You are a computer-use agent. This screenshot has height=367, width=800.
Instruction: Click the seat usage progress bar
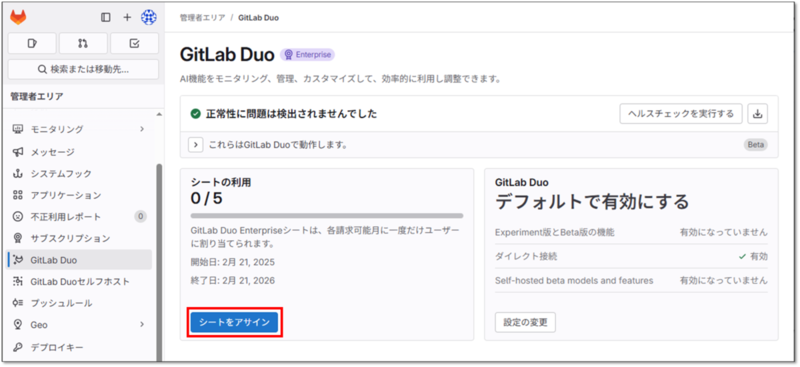[x=327, y=216]
